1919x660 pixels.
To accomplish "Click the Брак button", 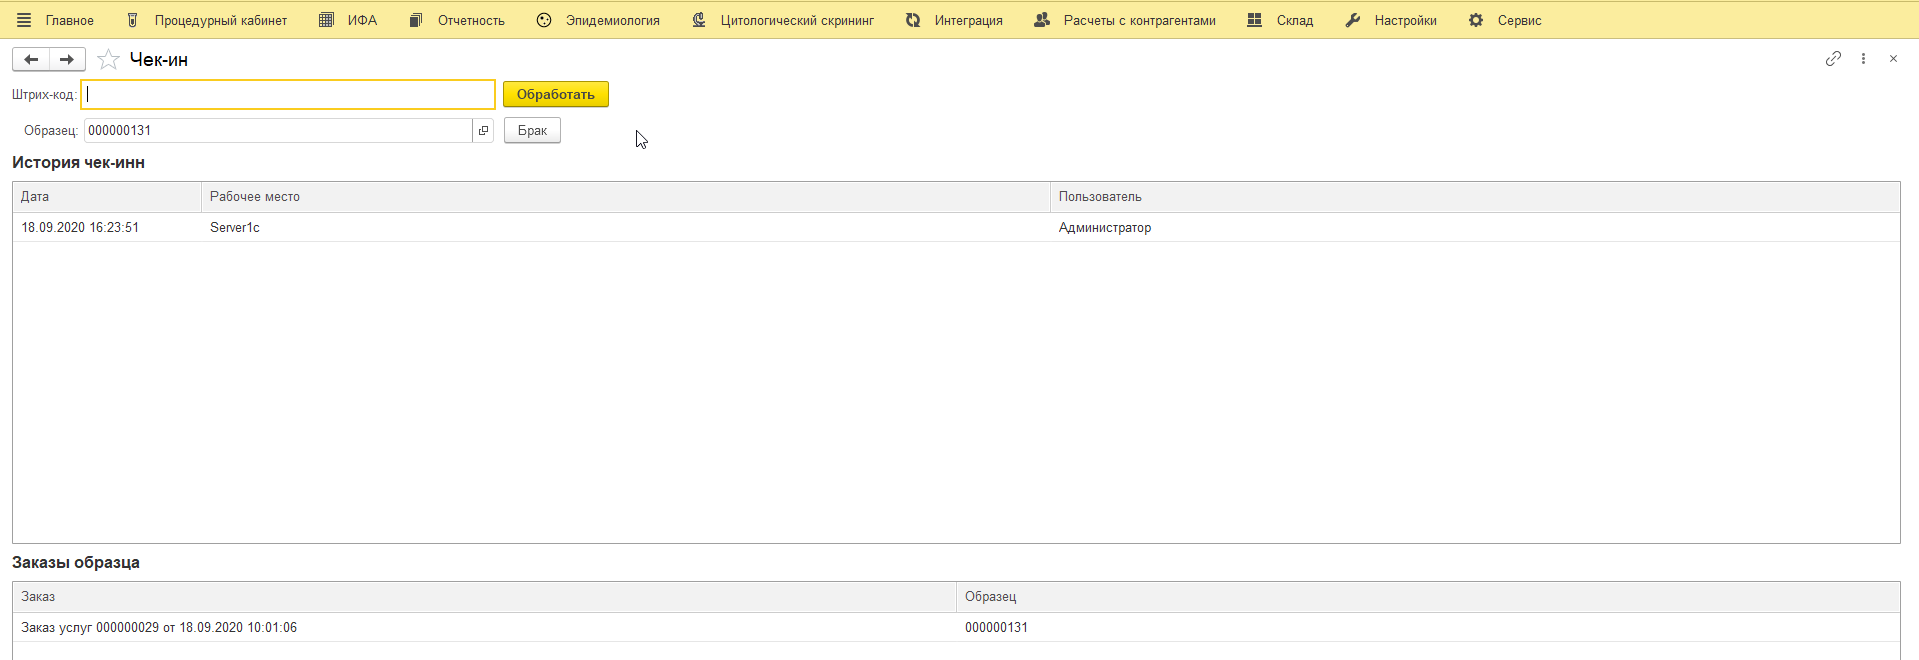I will pyautogui.click(x=532, y=131).
